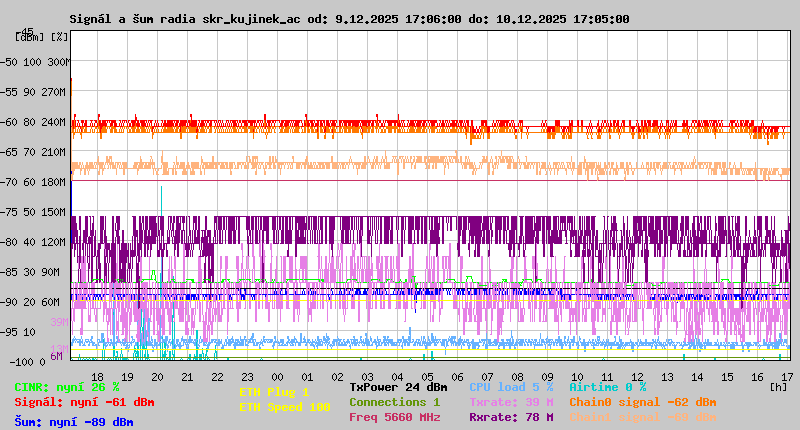Click the pink 'Txrate: 39 M' legend
Image resolution: width=800 pixels, height=430 pixels.
[511, 402]
